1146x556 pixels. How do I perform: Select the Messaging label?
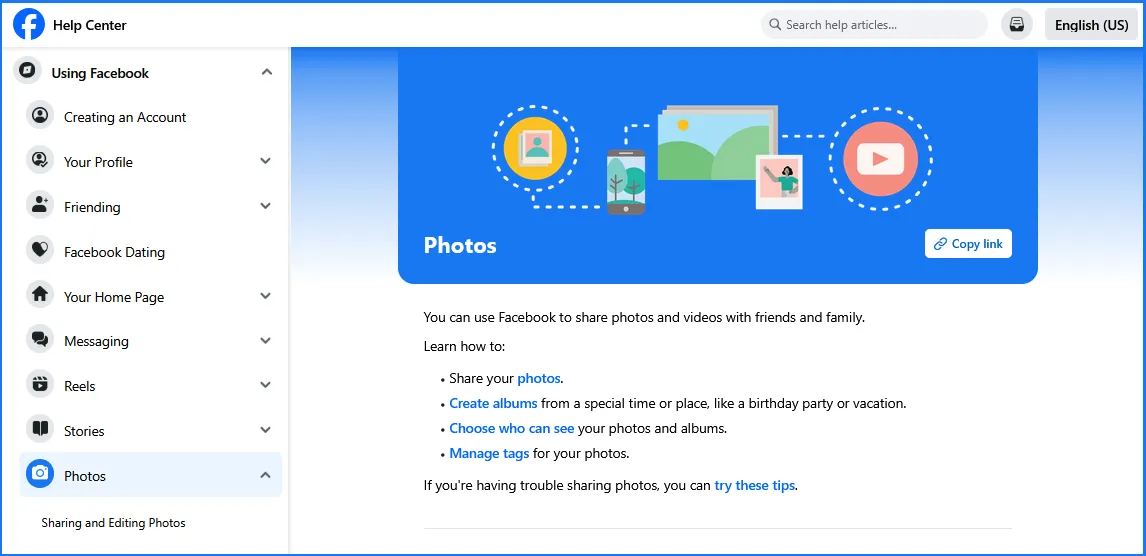pyautogui.click(x=96, y=341)
